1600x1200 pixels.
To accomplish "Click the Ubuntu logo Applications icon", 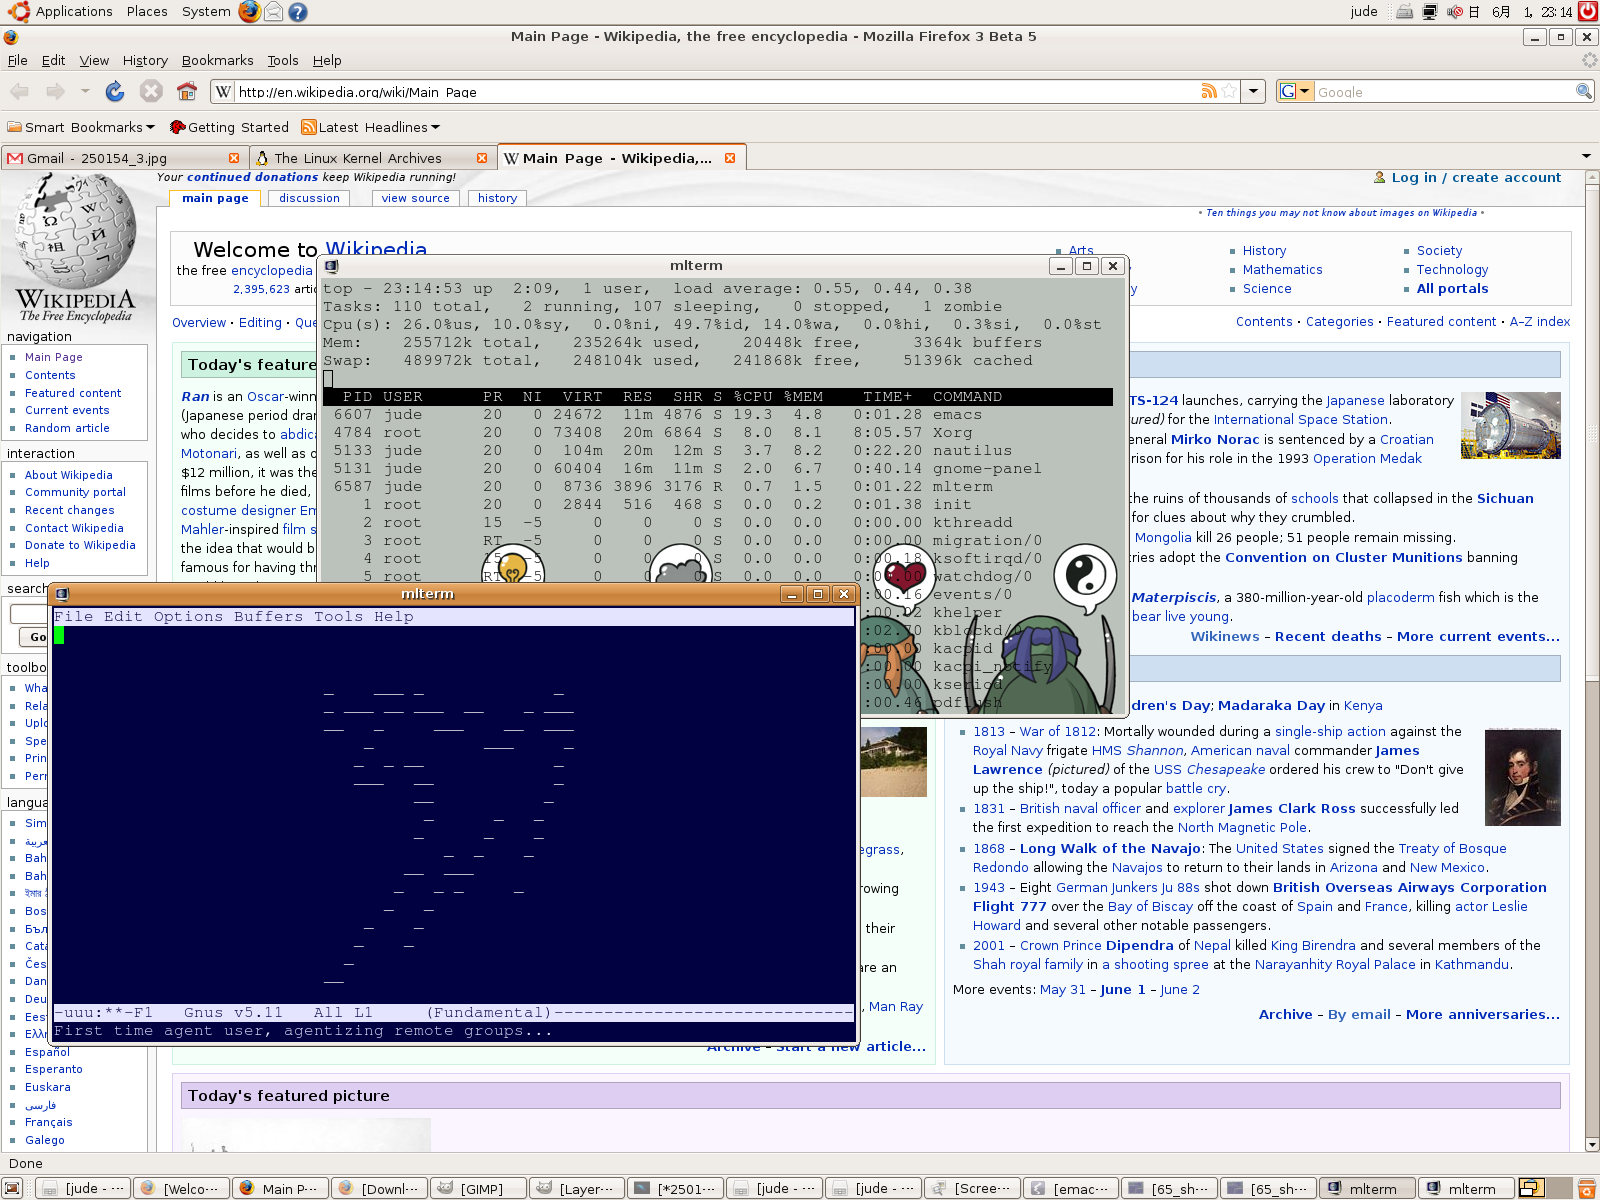I will 18,11.
